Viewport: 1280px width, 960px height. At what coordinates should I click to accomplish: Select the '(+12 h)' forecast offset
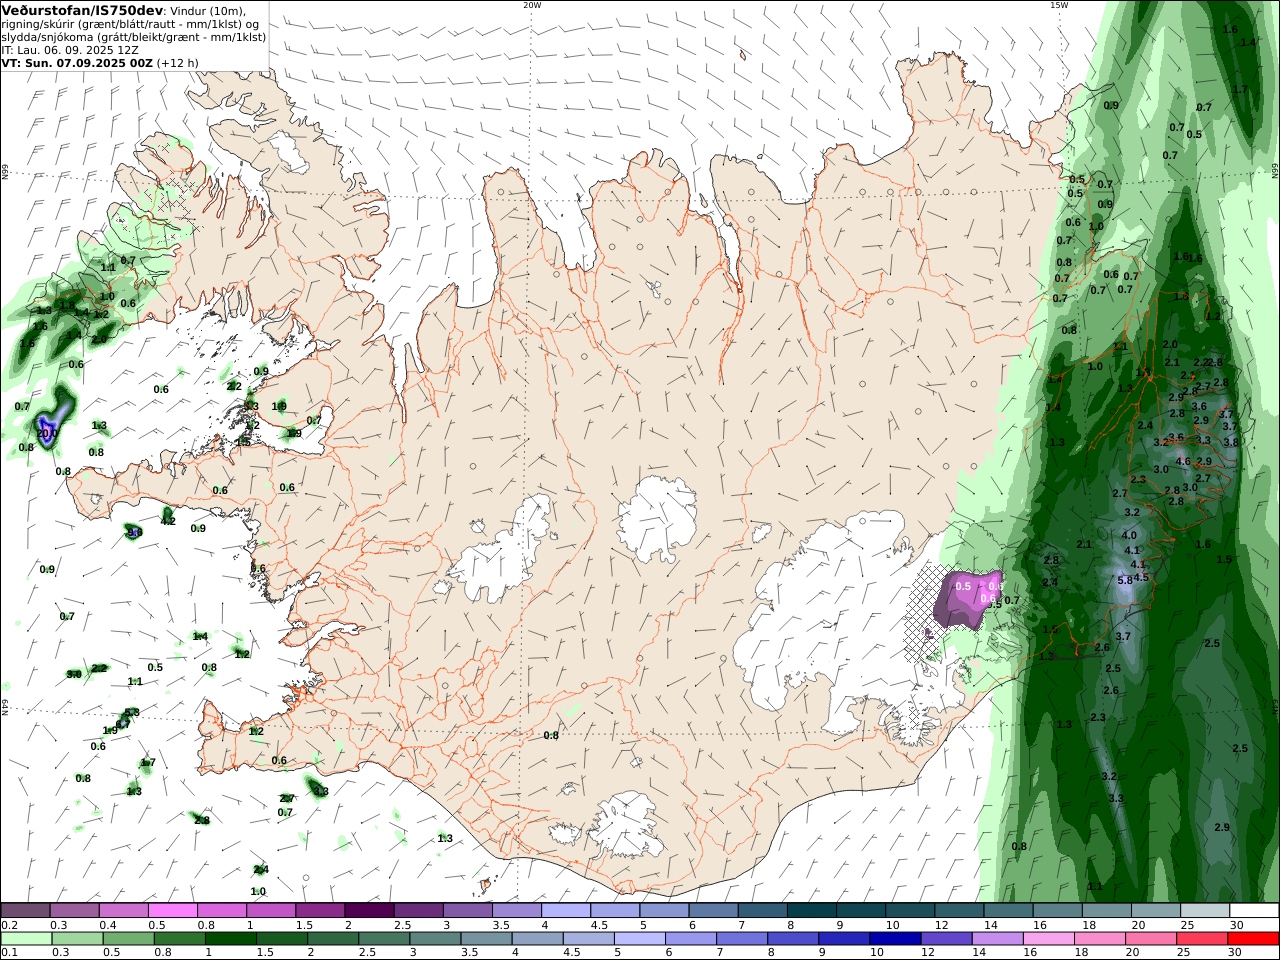(x=178, y=63)
